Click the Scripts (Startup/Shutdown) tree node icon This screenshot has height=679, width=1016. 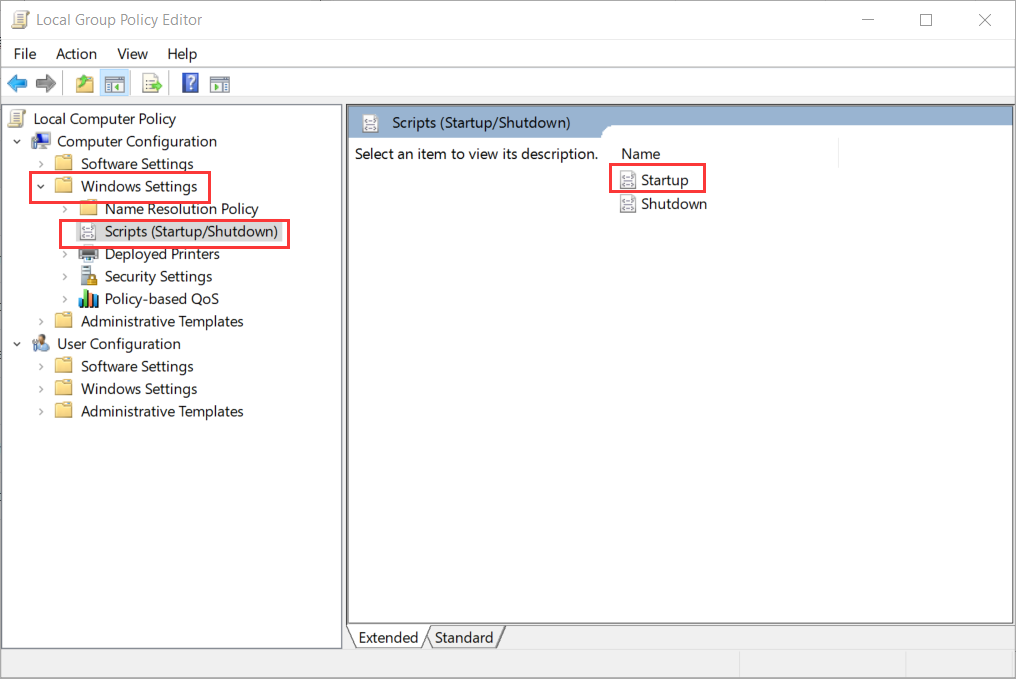(88, 231)
